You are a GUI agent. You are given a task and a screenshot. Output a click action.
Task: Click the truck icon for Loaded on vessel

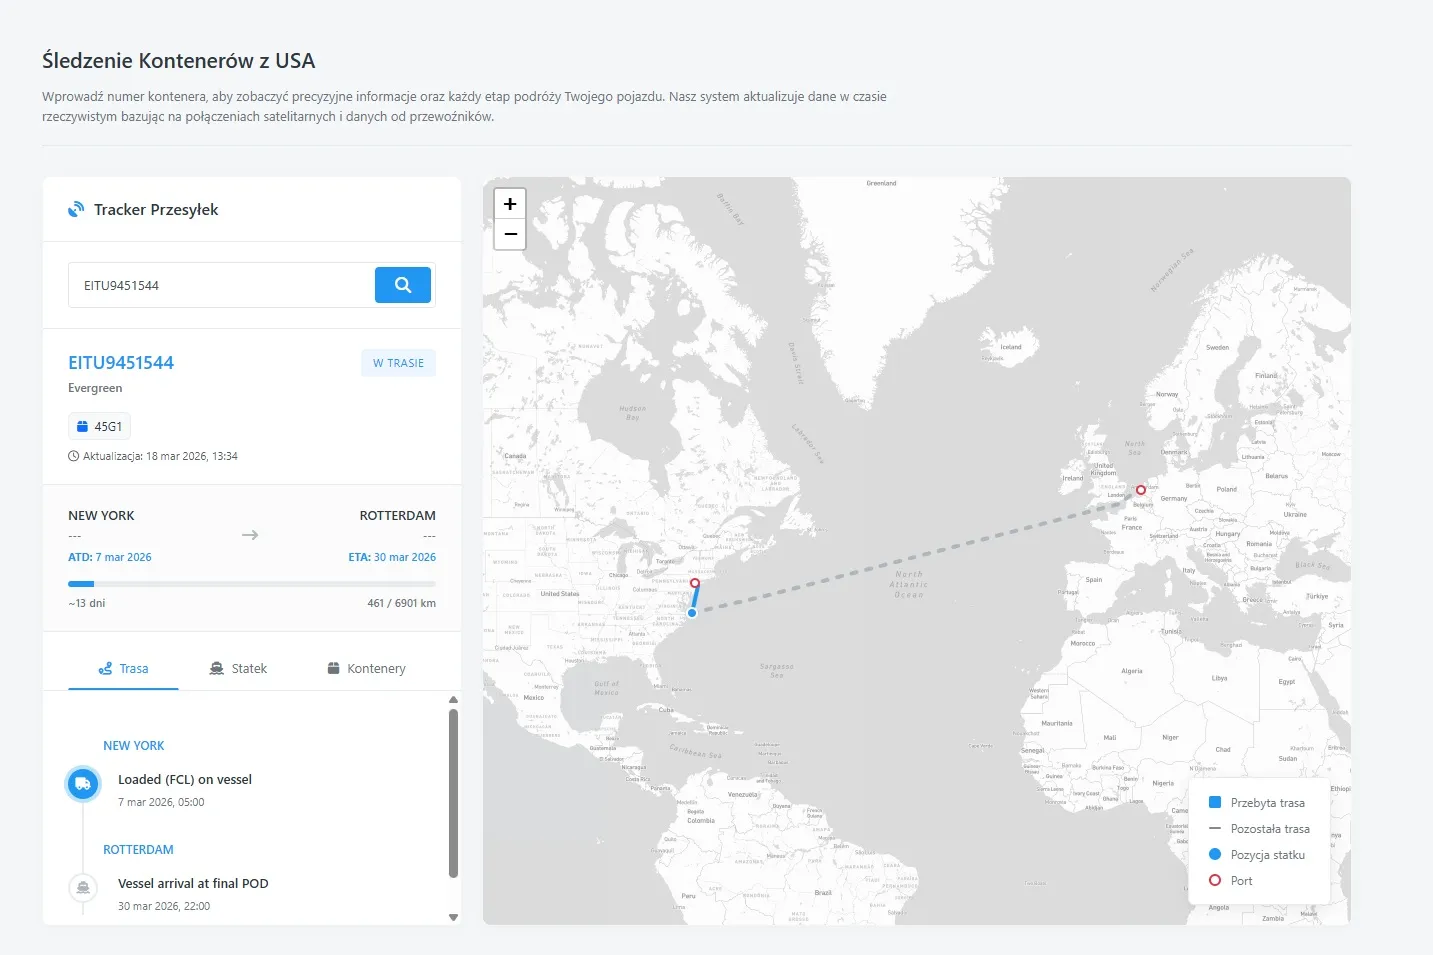[83, 784]
